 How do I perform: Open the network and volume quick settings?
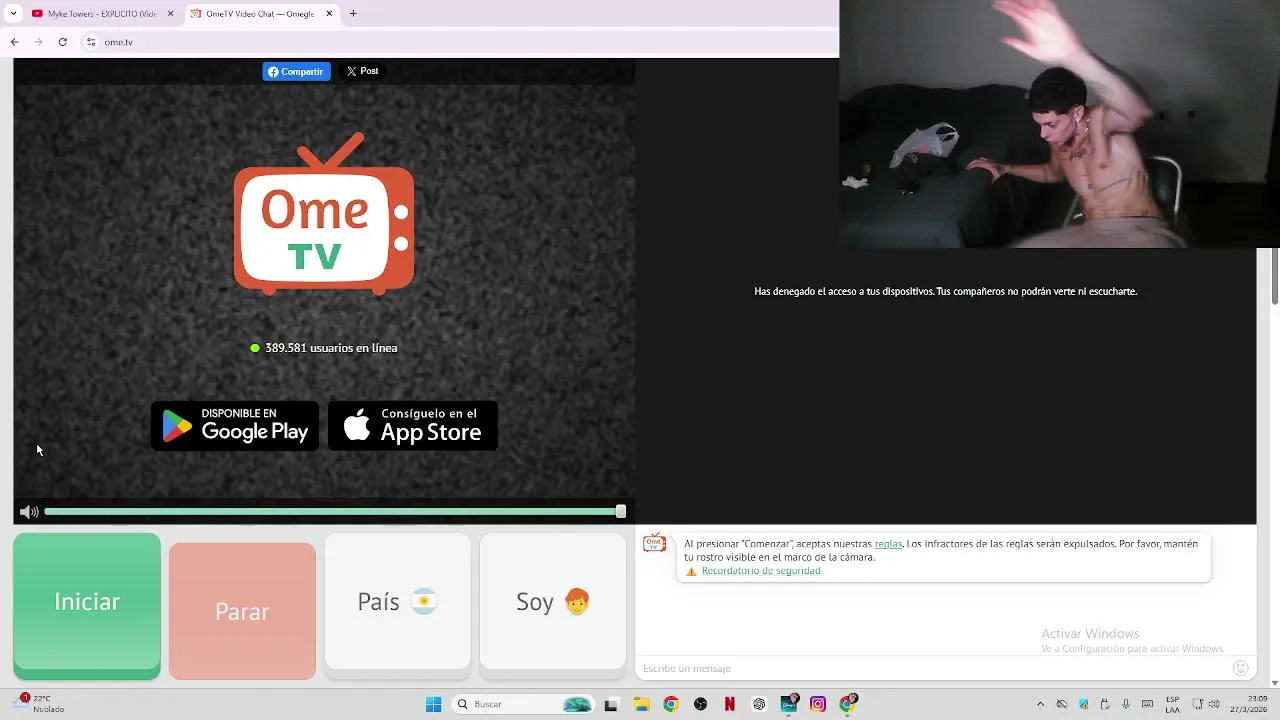pos(1208,704)
